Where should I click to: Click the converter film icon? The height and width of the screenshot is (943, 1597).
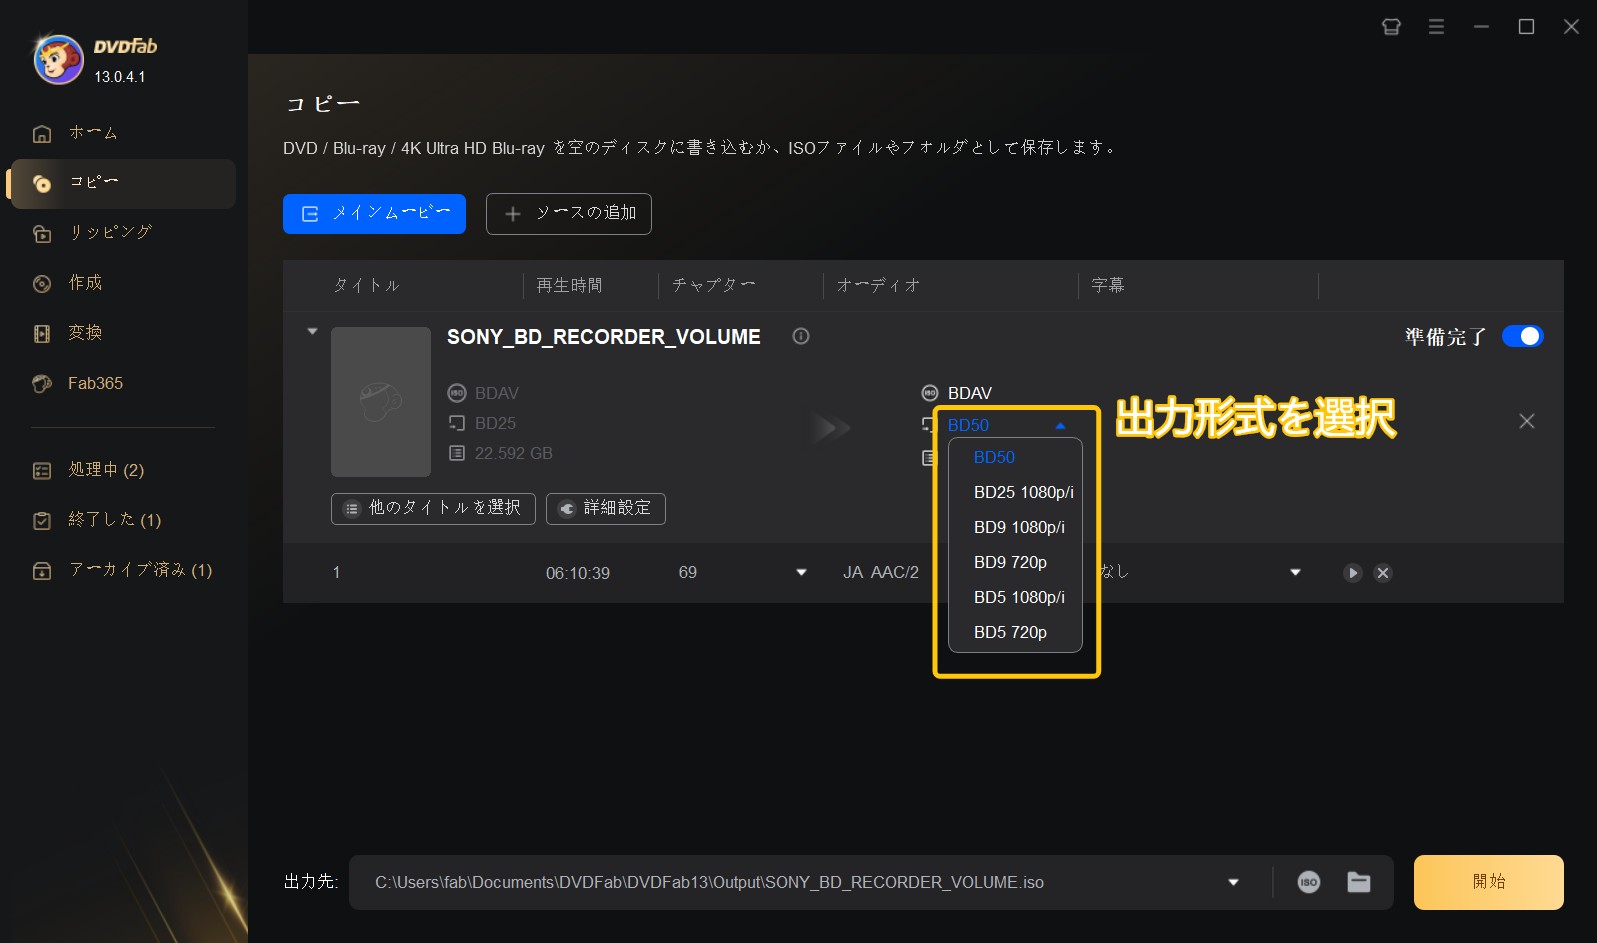(x=42, y=334)
